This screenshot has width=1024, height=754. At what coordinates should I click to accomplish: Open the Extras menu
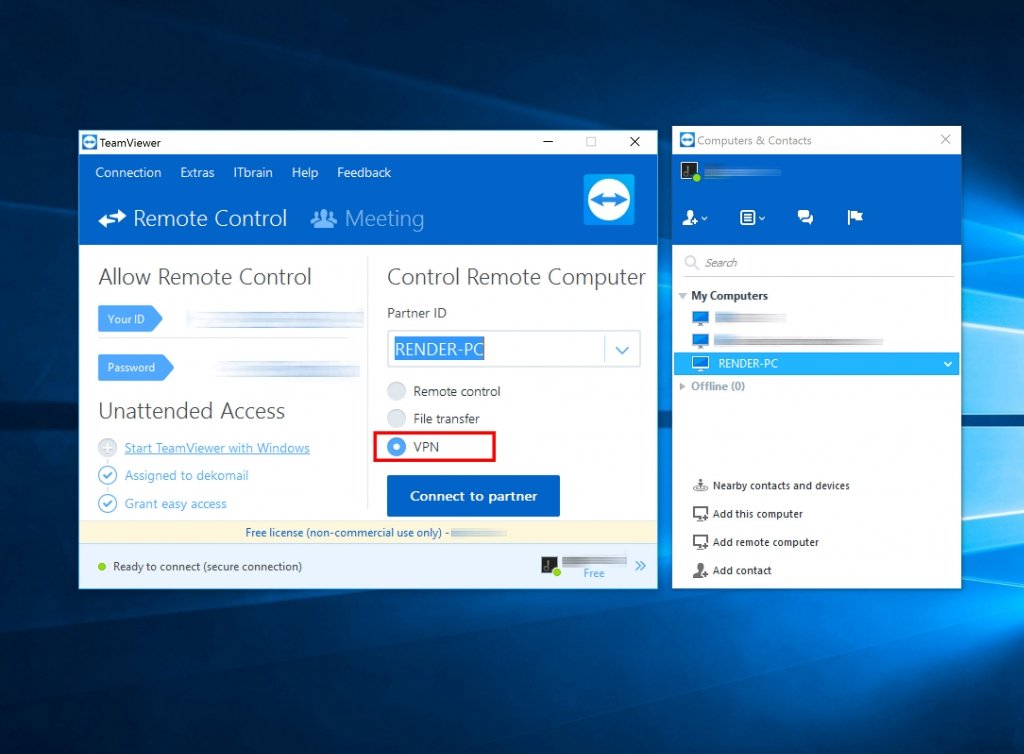(197, 172)
